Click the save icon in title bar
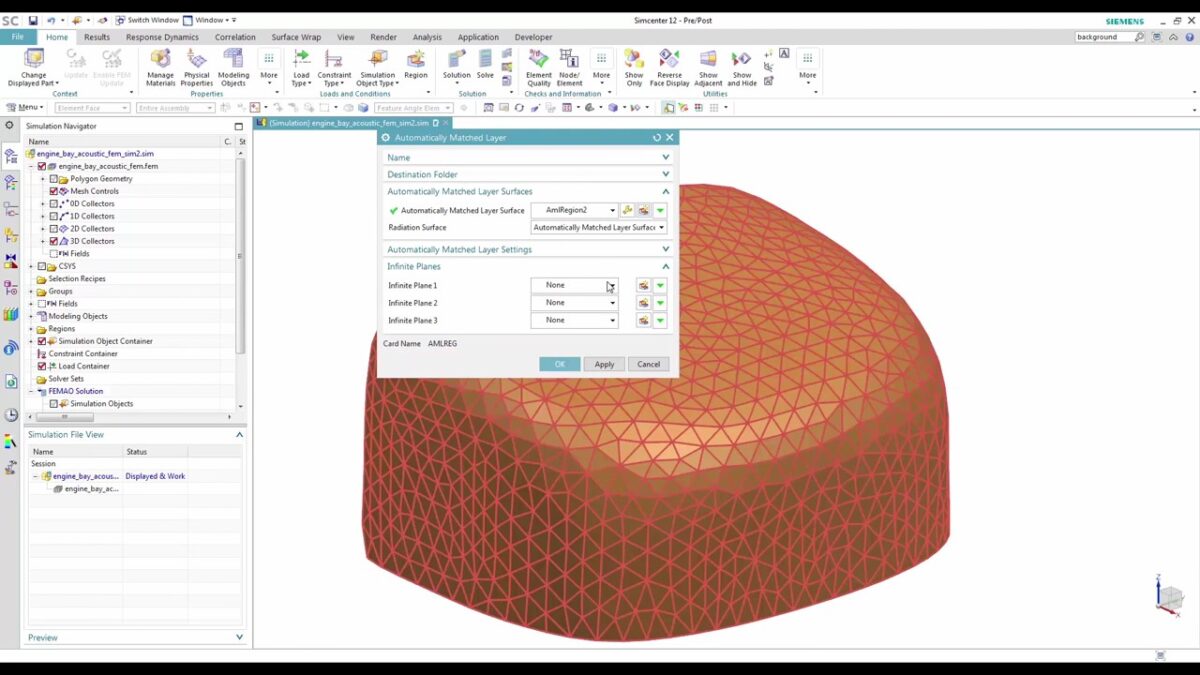 pyautogui.click(x=33, y=20)
